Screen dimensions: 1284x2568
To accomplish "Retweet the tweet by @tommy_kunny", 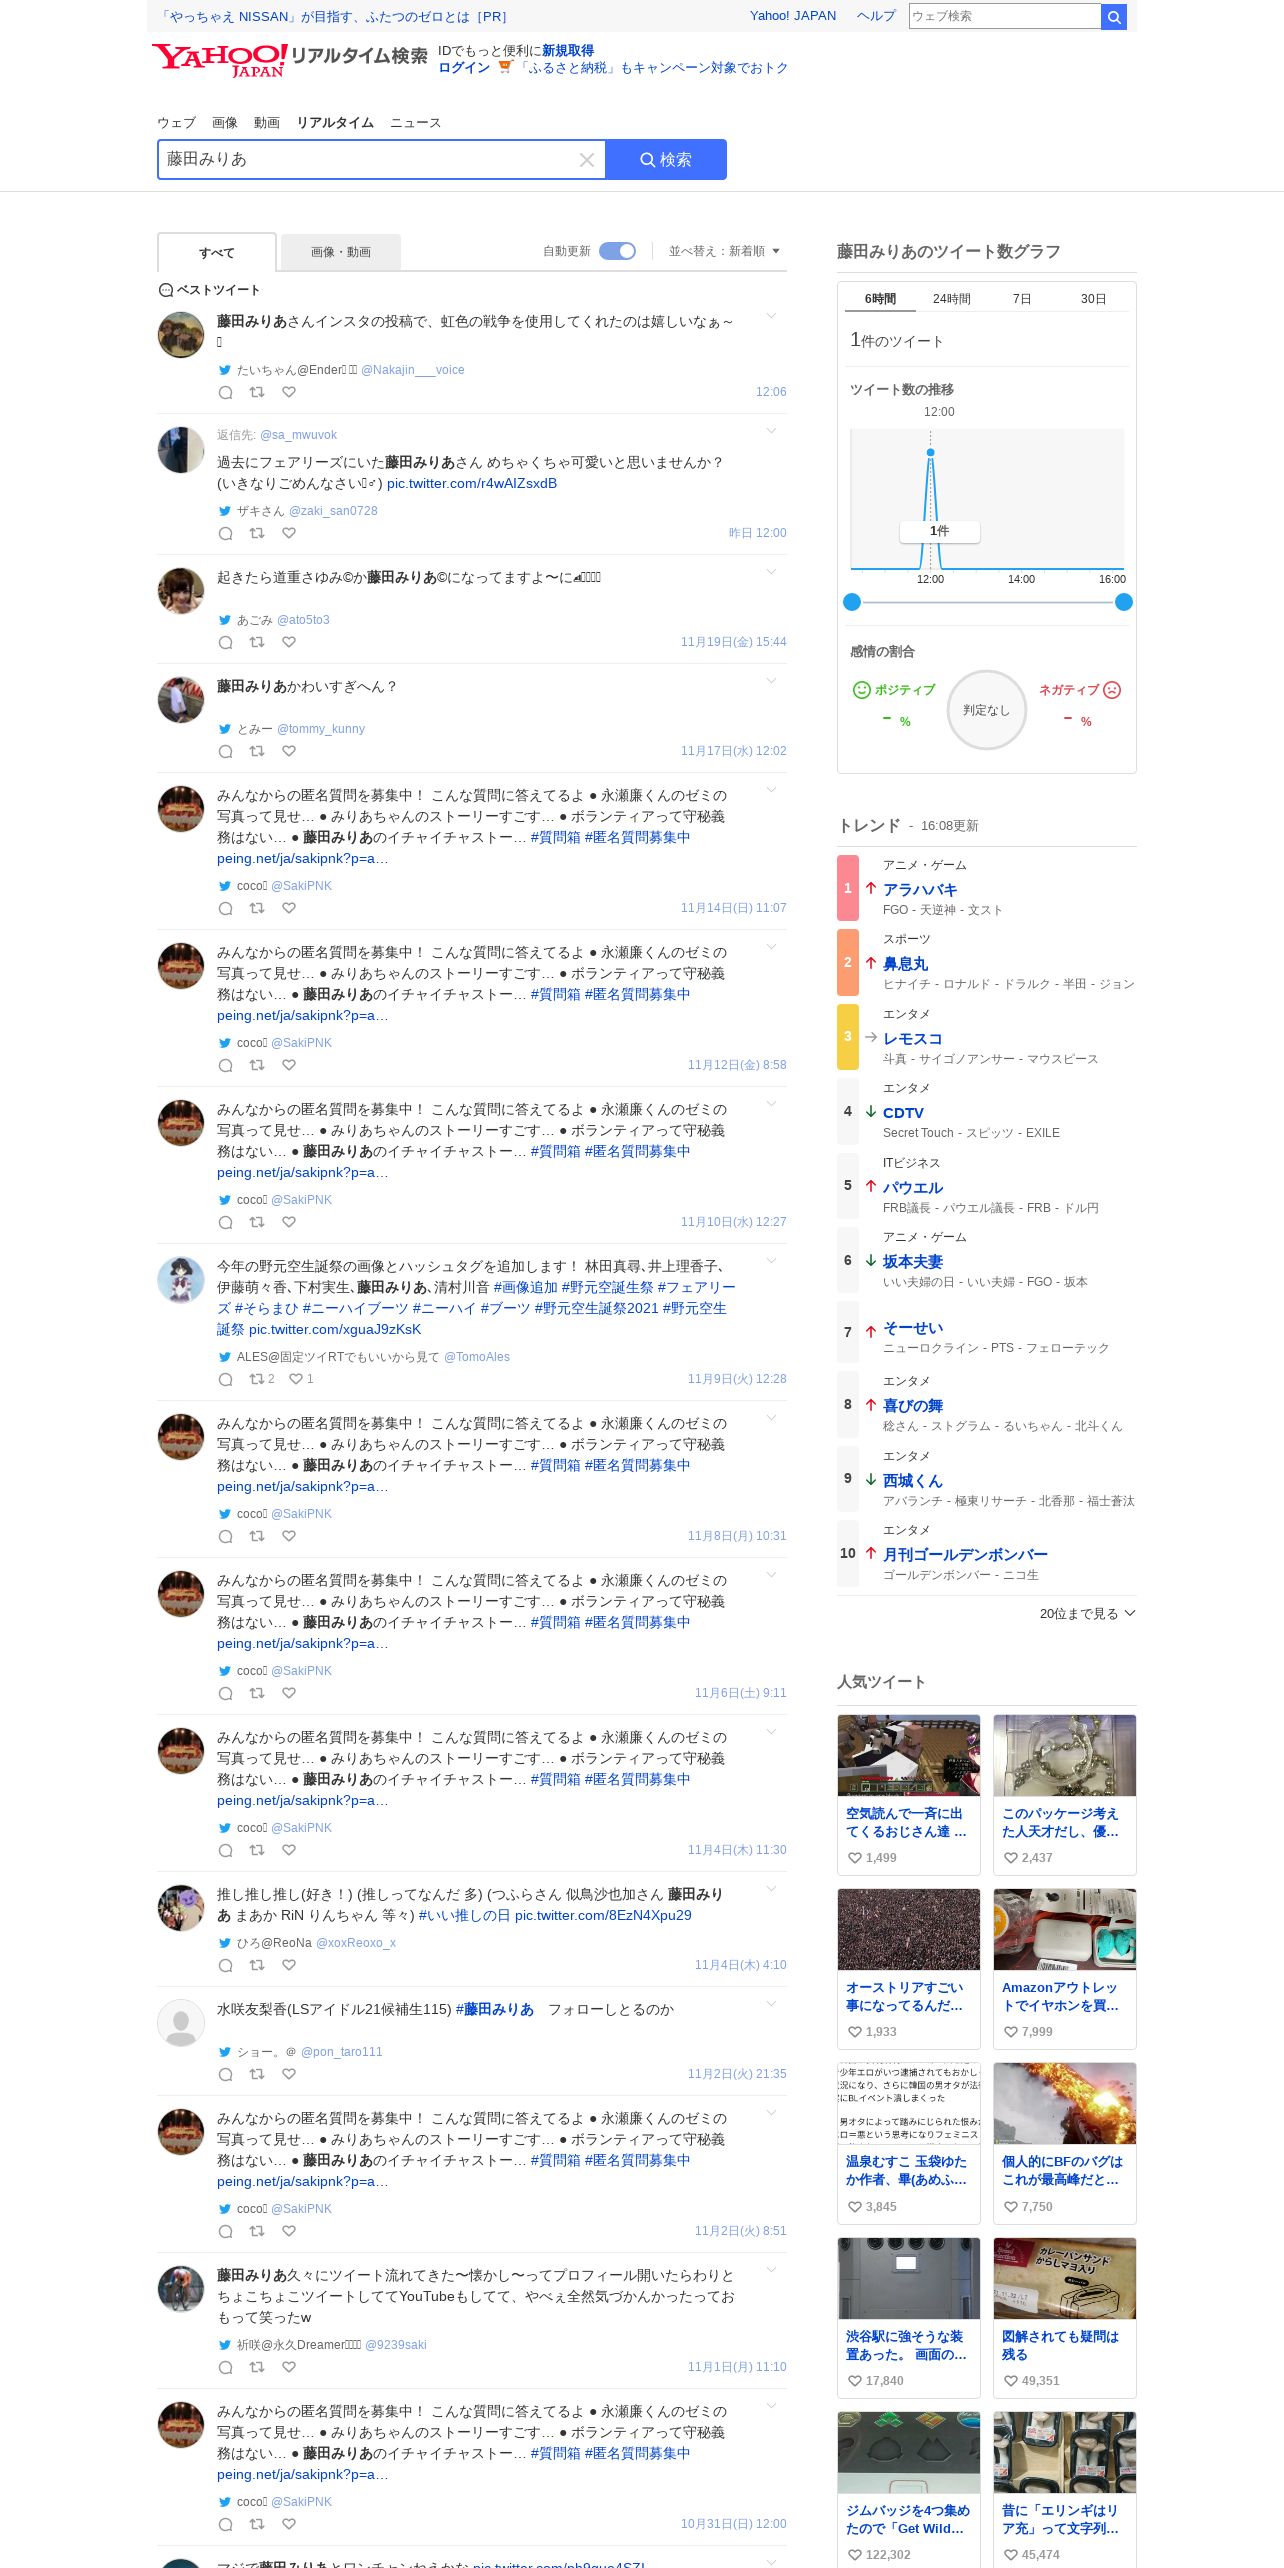I will click(257, 751).
